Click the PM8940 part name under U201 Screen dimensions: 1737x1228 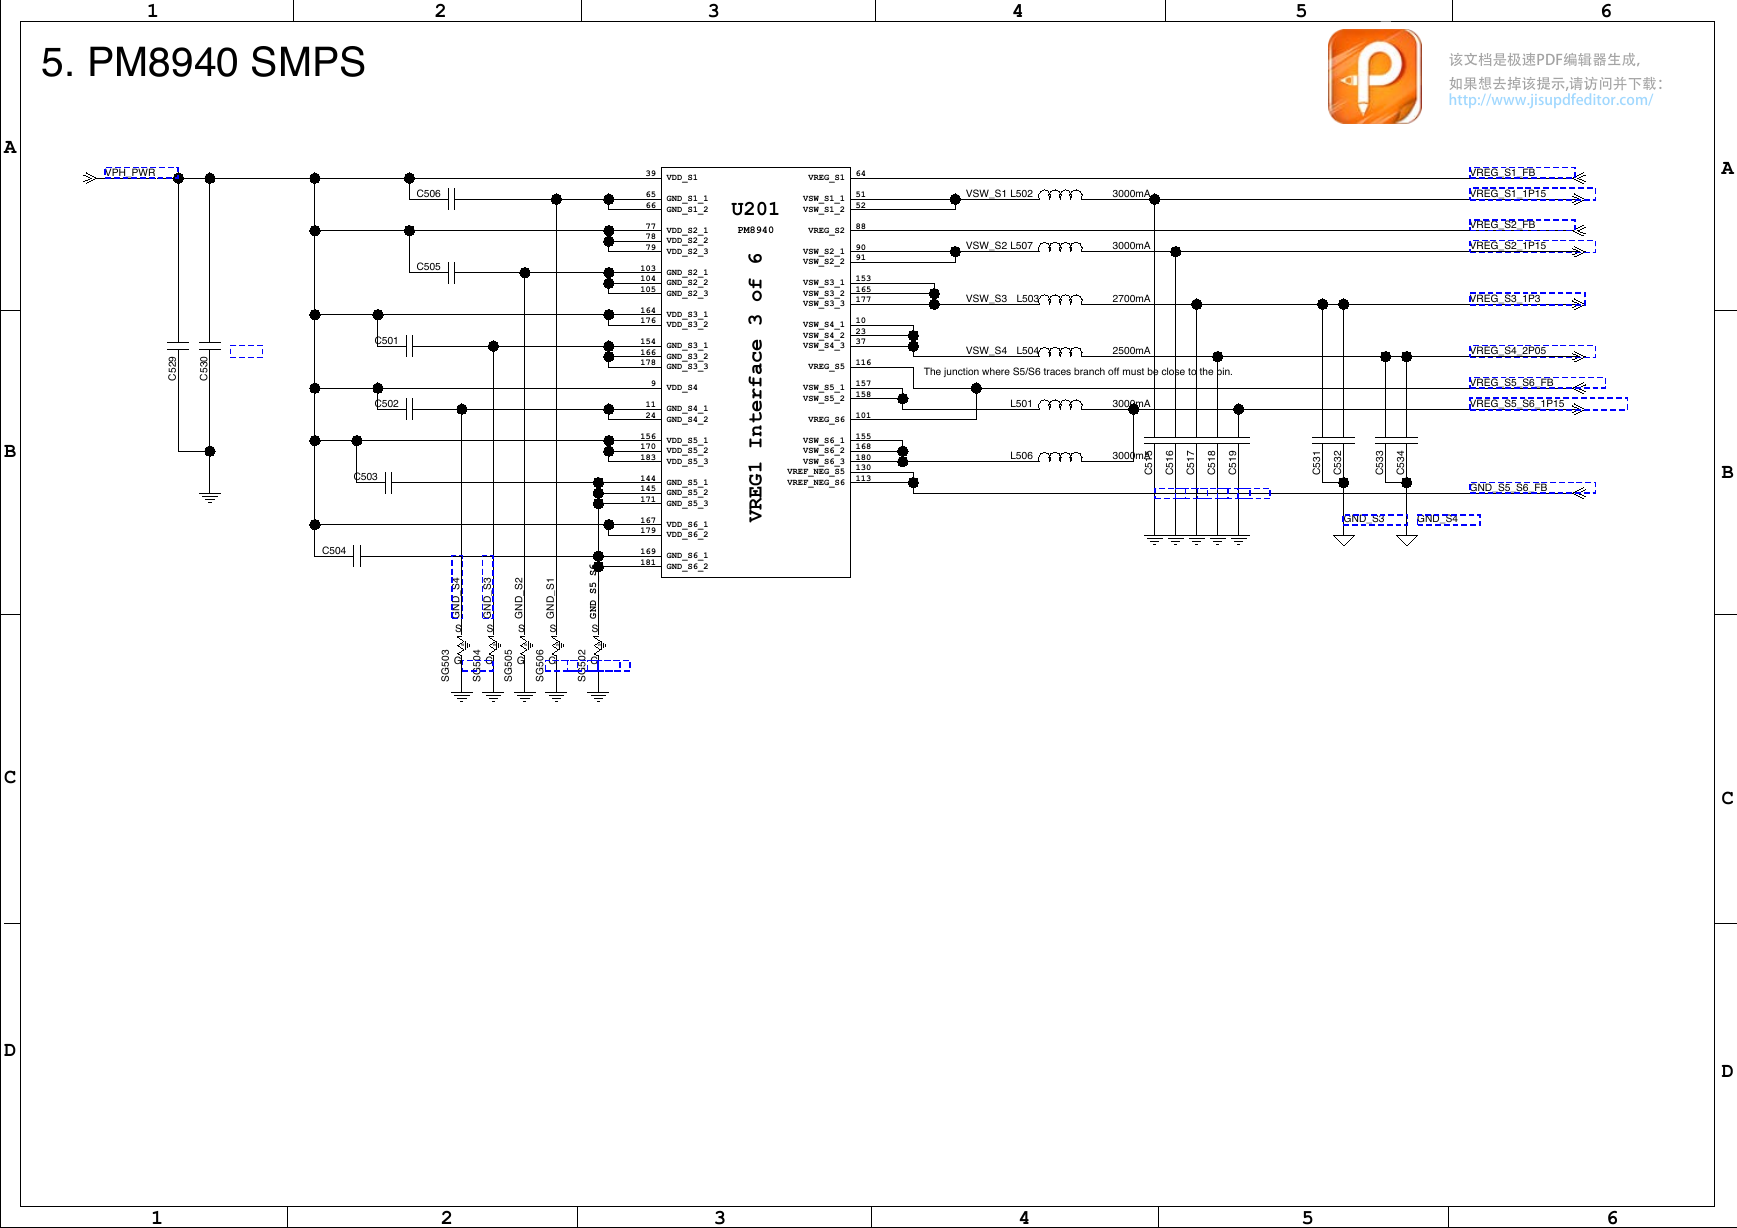755,230
